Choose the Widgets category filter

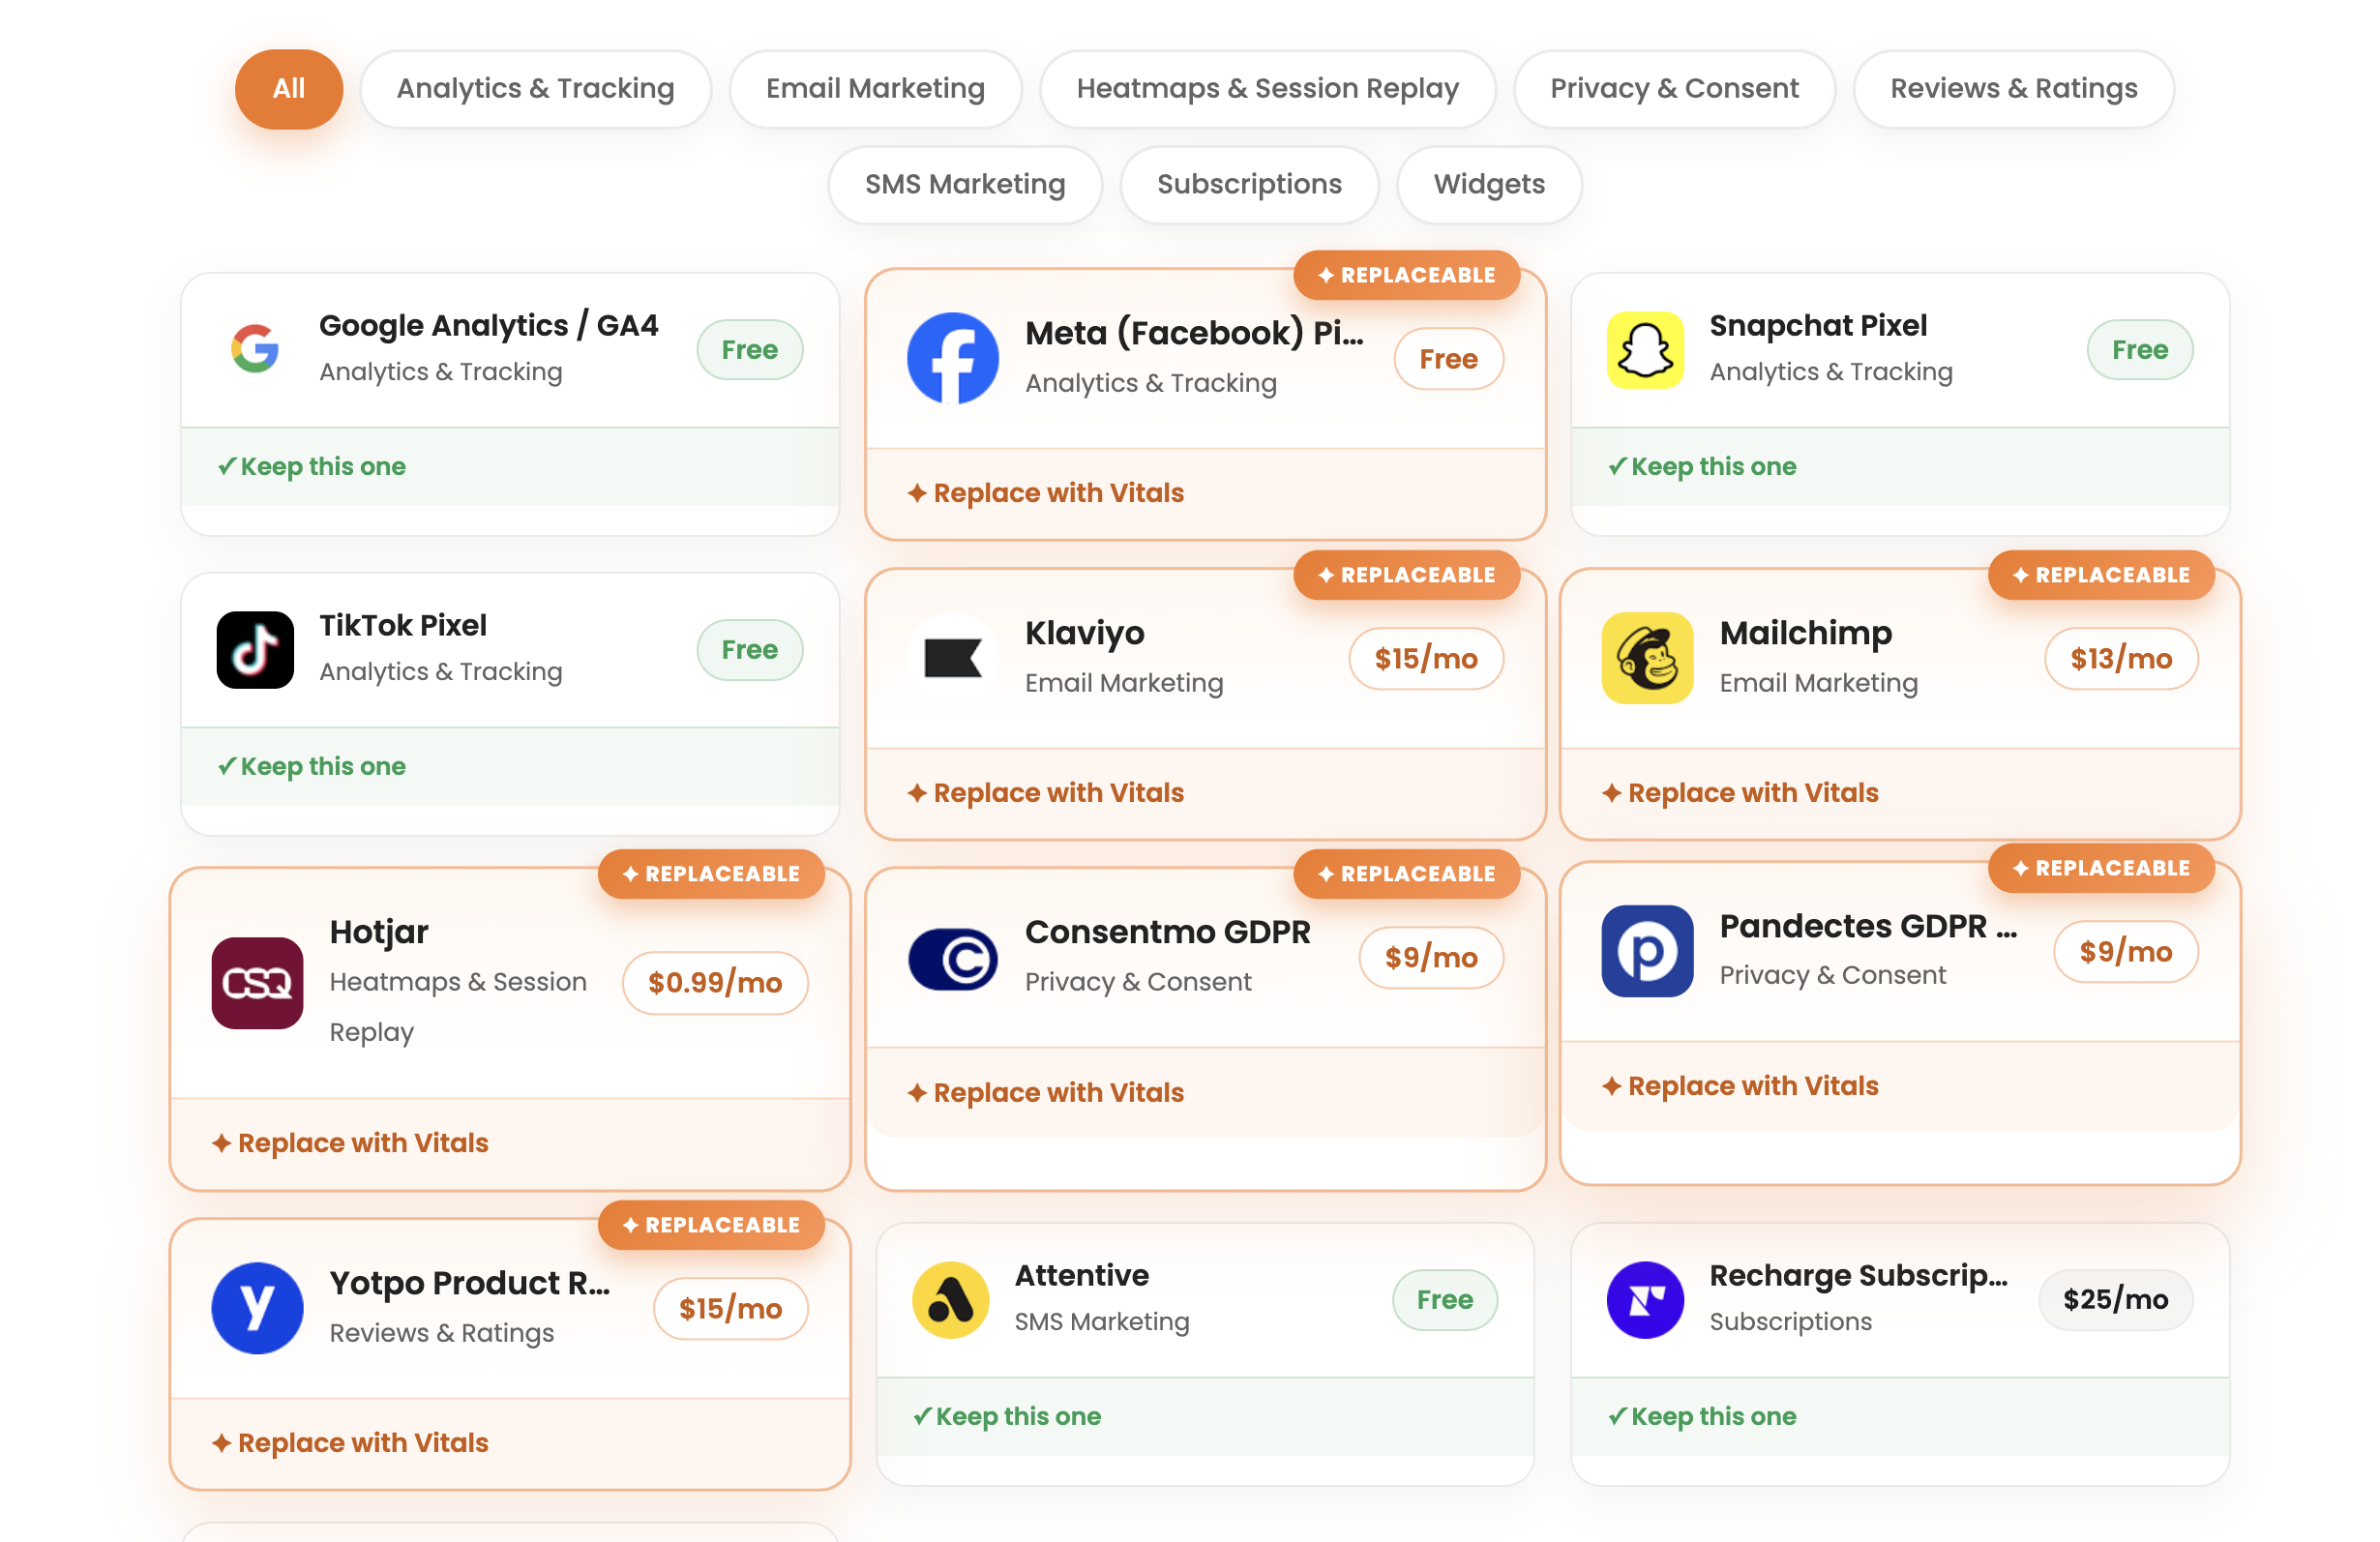pos(1489,185)
